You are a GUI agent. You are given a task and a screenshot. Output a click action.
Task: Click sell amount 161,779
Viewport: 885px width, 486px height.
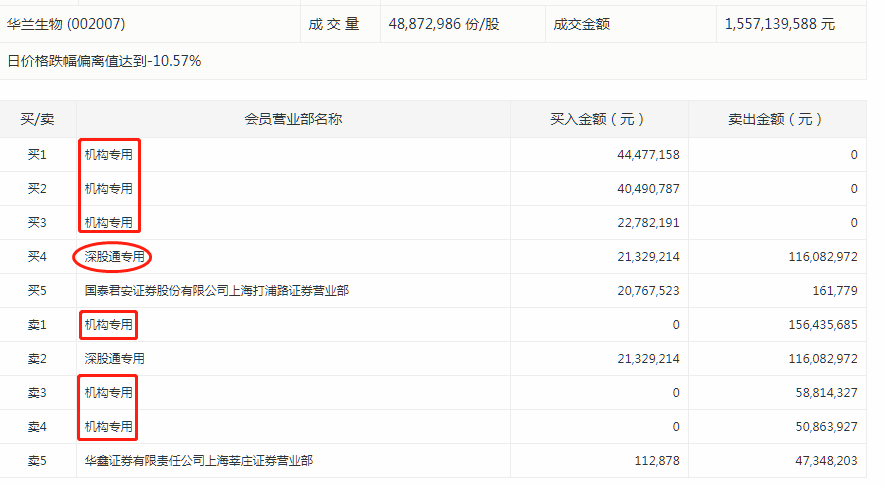[835, 291]
